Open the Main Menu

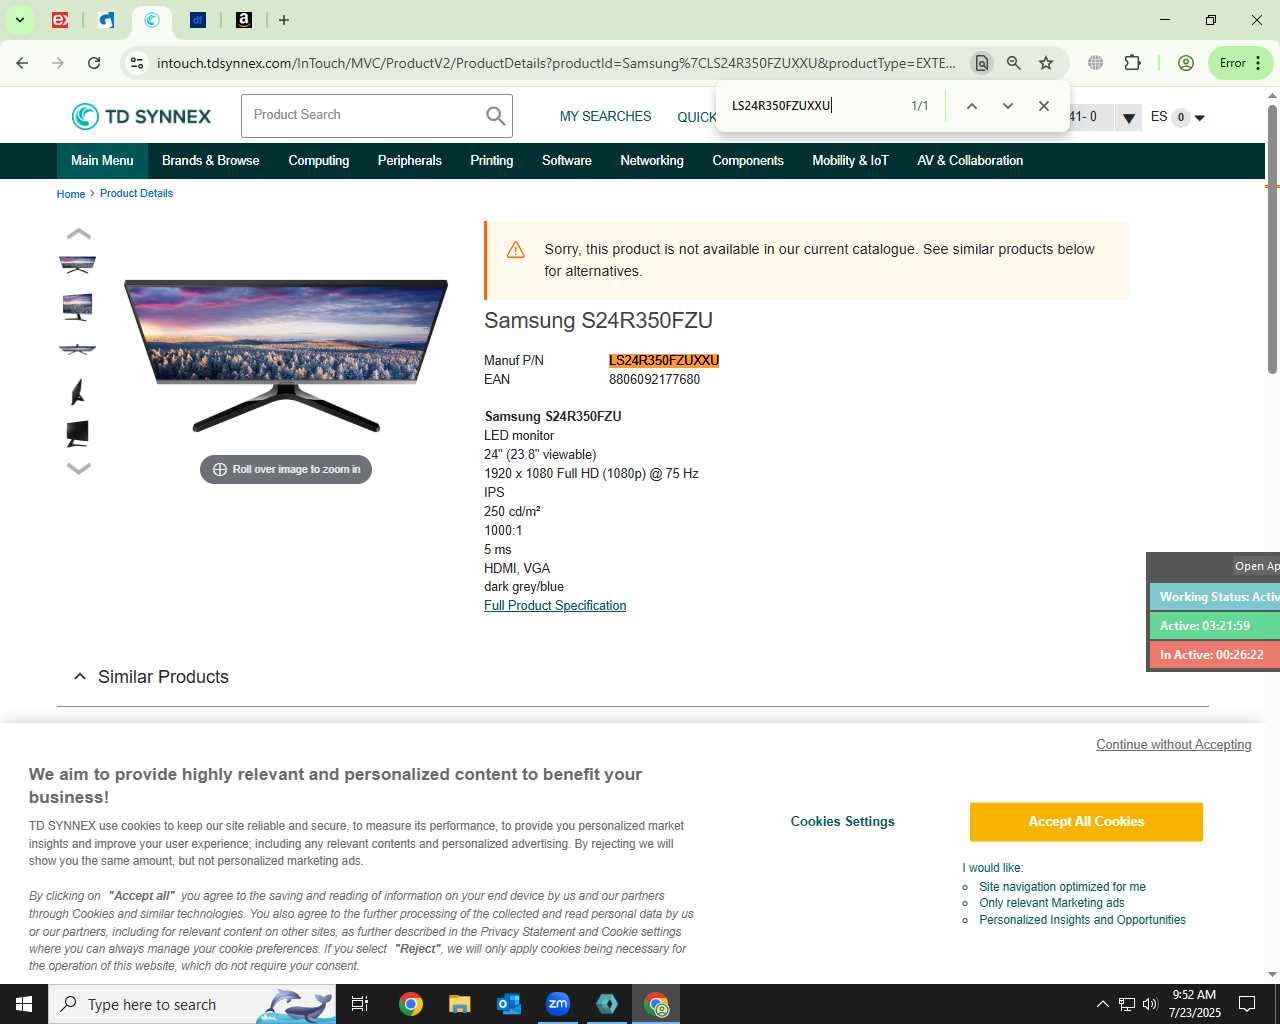click(102, 161)
